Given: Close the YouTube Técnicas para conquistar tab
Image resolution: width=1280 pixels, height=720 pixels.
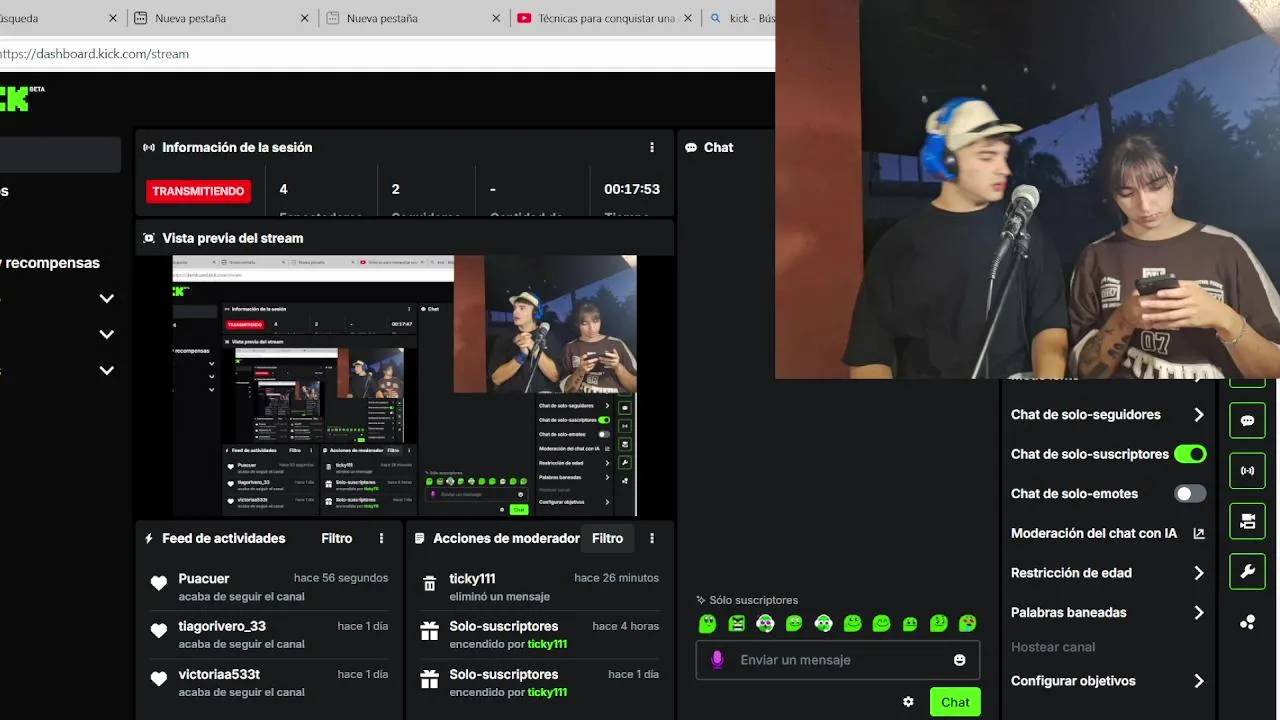Looking at the screenshot, I should 687,18.
